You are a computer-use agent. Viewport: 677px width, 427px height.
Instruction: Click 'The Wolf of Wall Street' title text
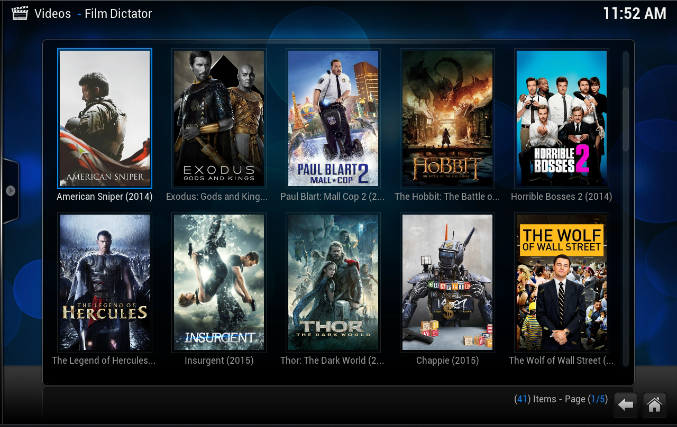(561, 361)
